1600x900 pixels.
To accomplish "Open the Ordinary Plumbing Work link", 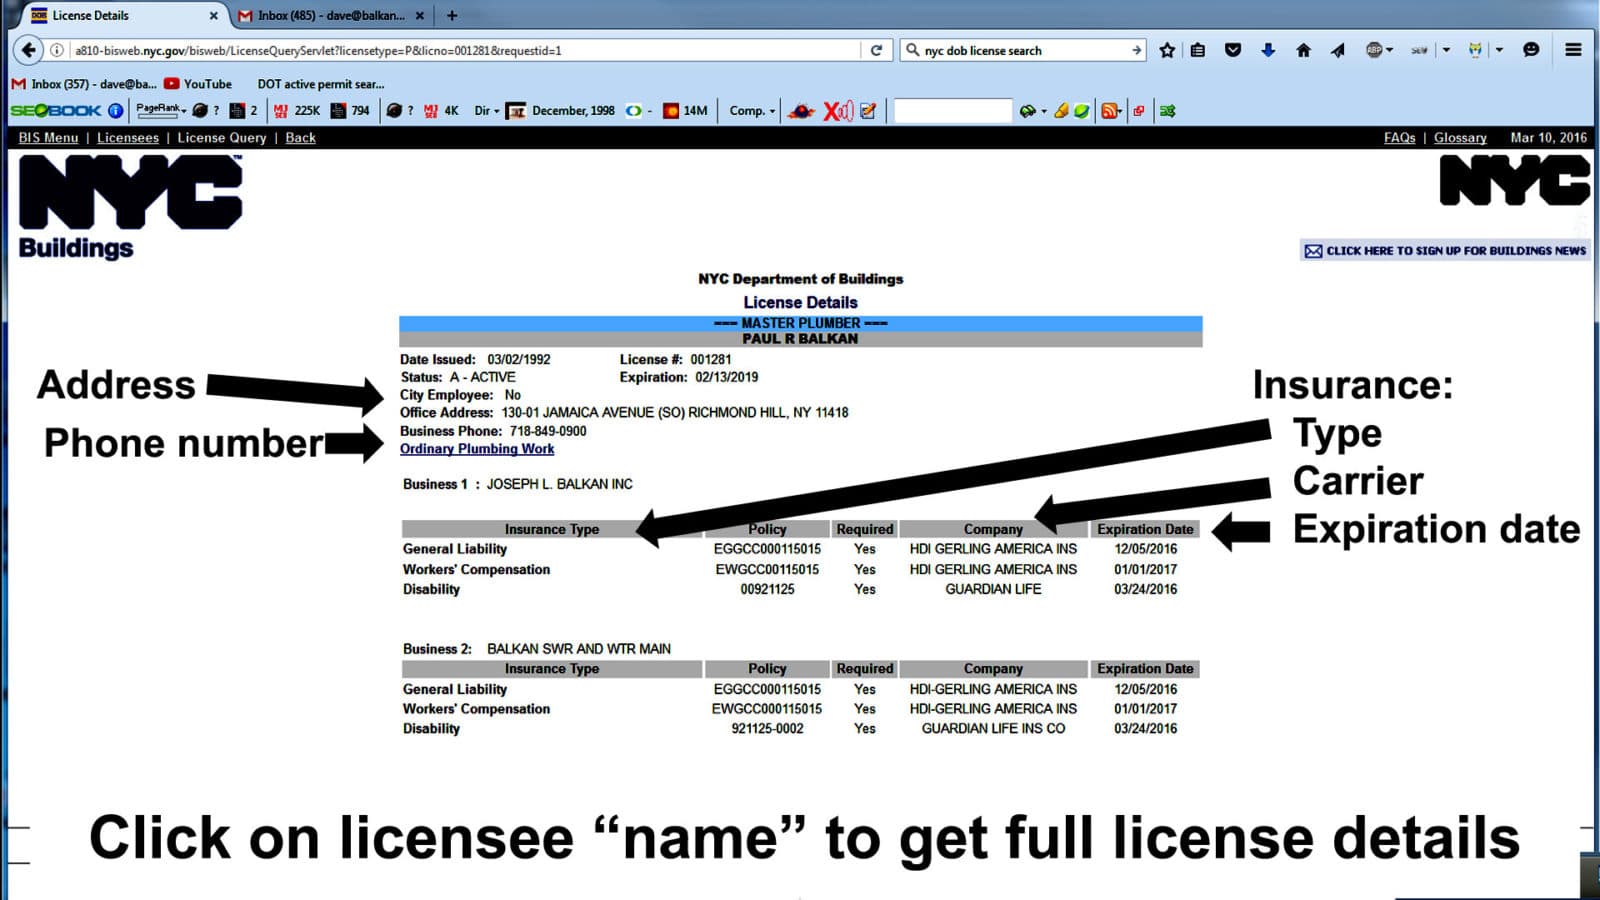I will (x=477, y=449).
